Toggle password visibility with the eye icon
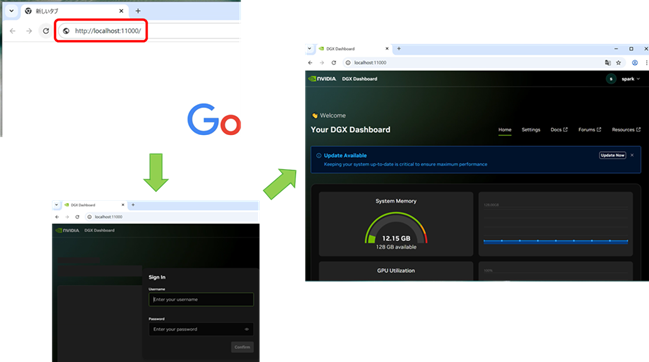Screen dimensions: 649x362 (x=247, y=329)
